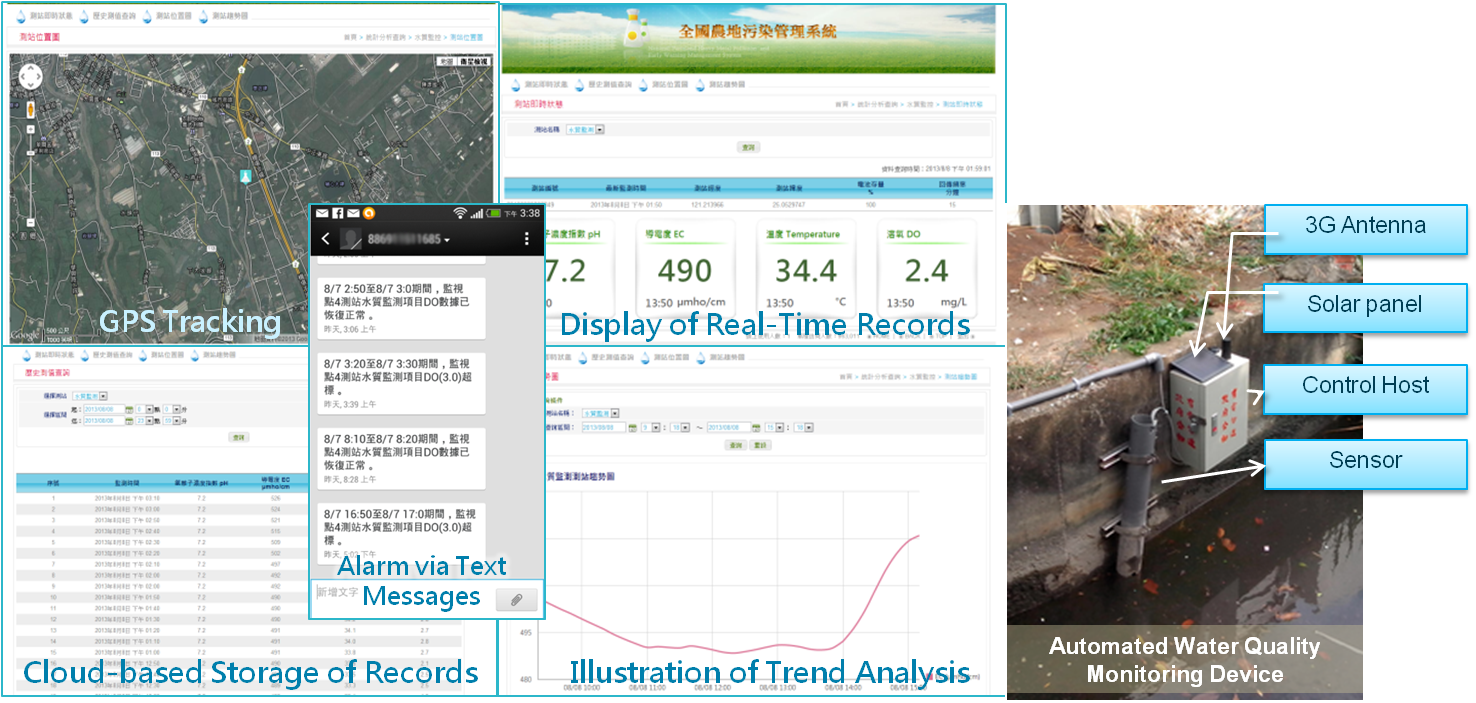The width and height of the screenshot is (1476, 703).
Task: Click the 導電度 EC card showing 490
Action: tap(685, 268)
